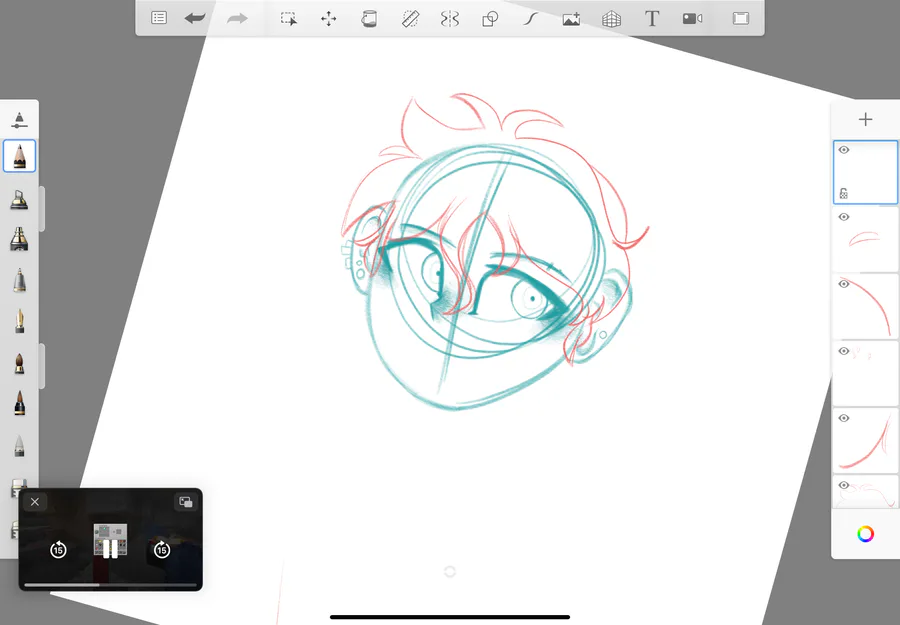Select the dark-tip brush pen
Image resolution: width=900 pixels, height=625 pixels.
click(20, 403)
